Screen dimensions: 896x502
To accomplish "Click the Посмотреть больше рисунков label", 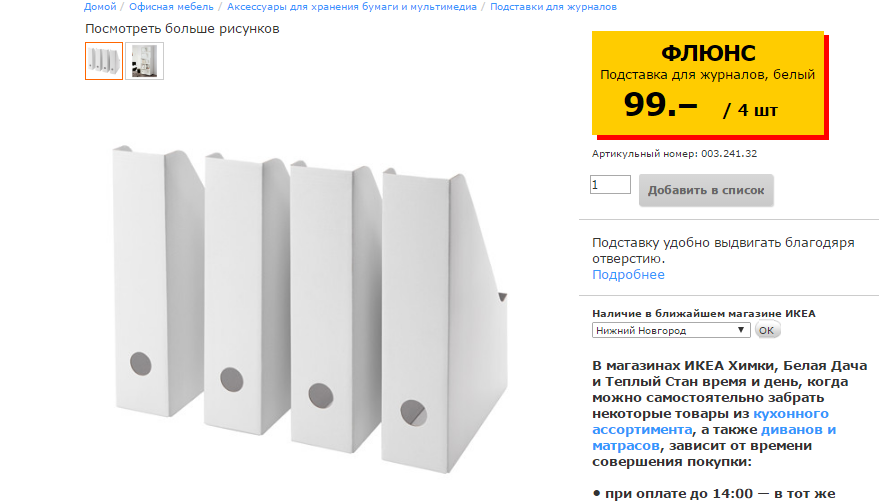I will point(182,29).
